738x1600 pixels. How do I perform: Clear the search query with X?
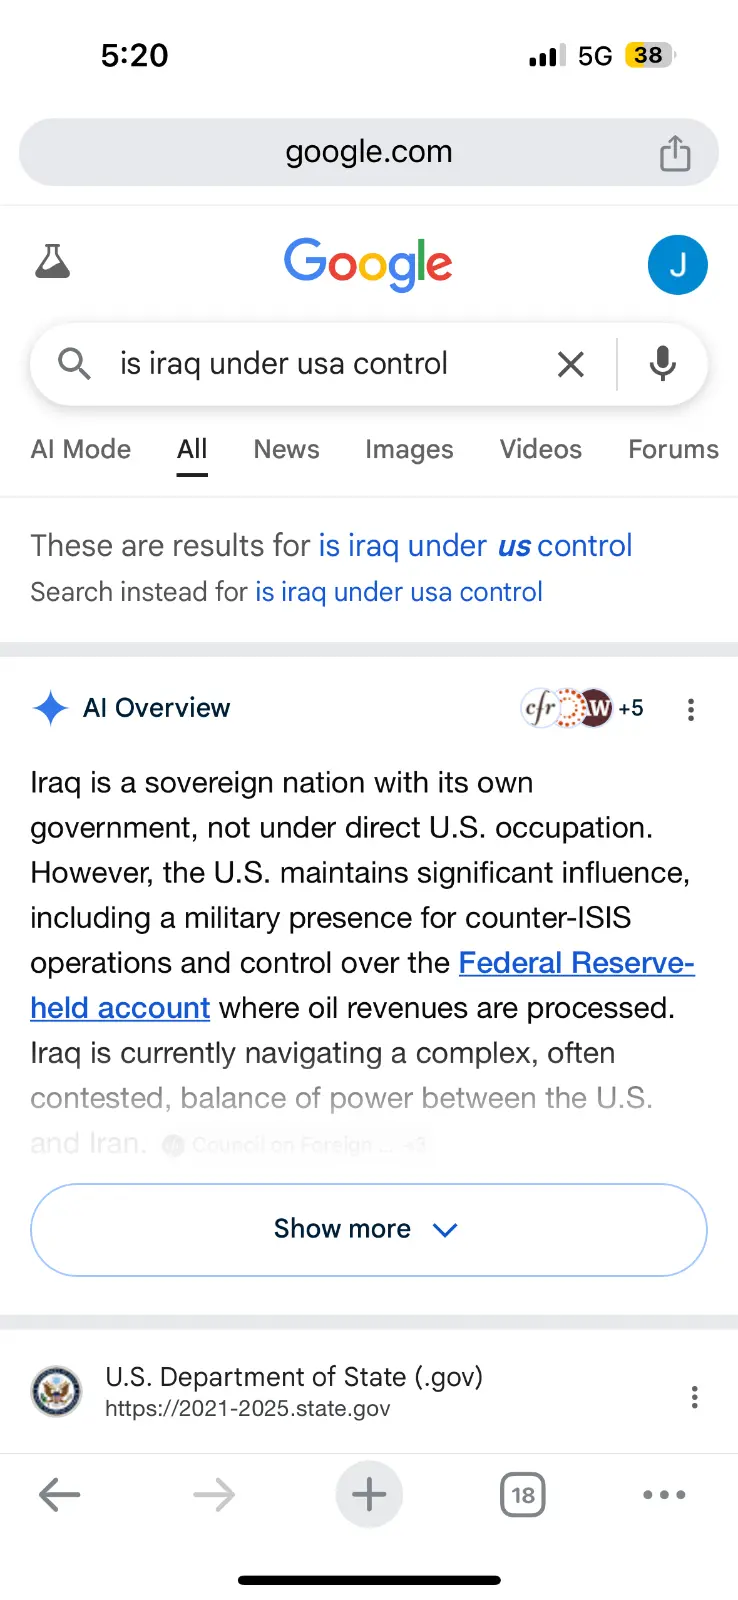(x=570, y=364)
